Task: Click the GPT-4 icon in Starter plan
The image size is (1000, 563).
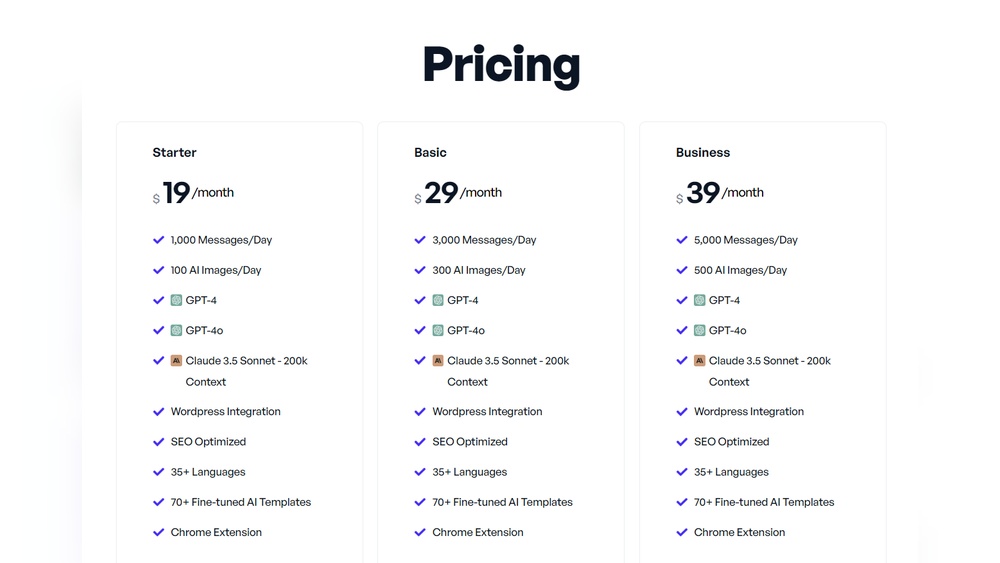Action: click(x=176, y=300)
